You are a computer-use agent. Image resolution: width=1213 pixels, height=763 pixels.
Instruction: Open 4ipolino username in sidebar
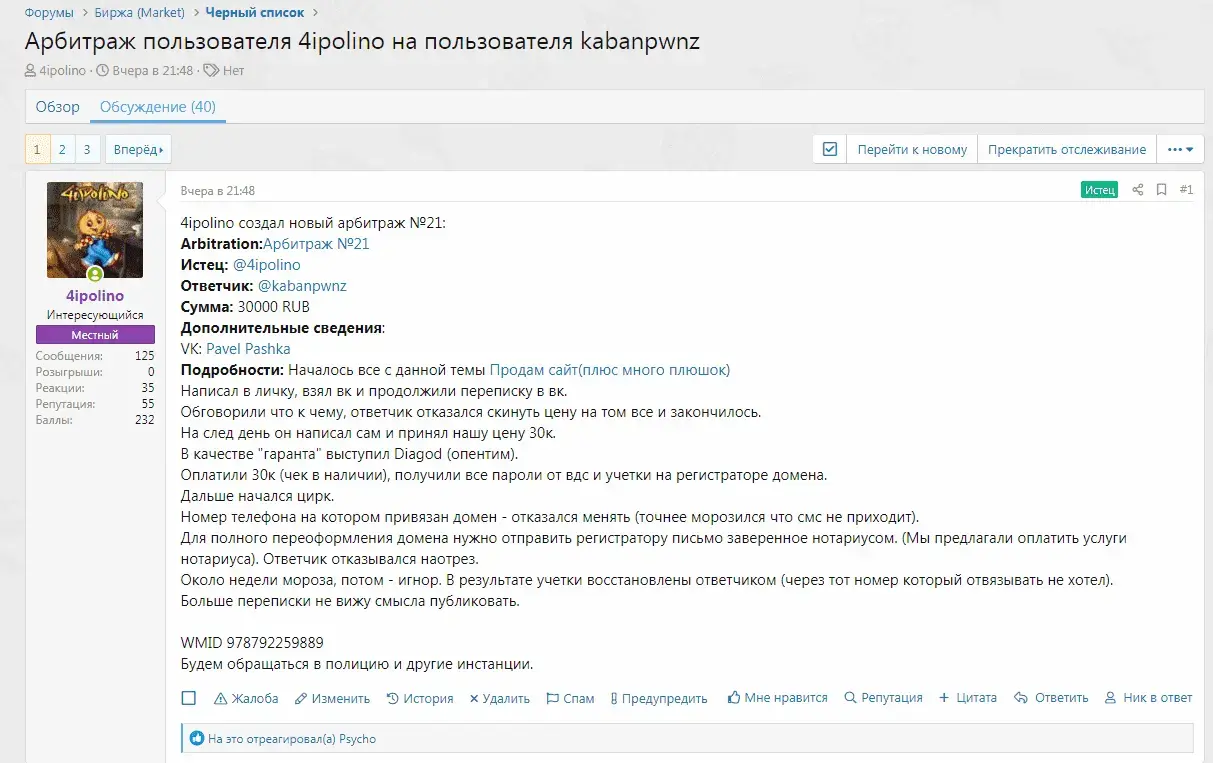coord(95,296)
